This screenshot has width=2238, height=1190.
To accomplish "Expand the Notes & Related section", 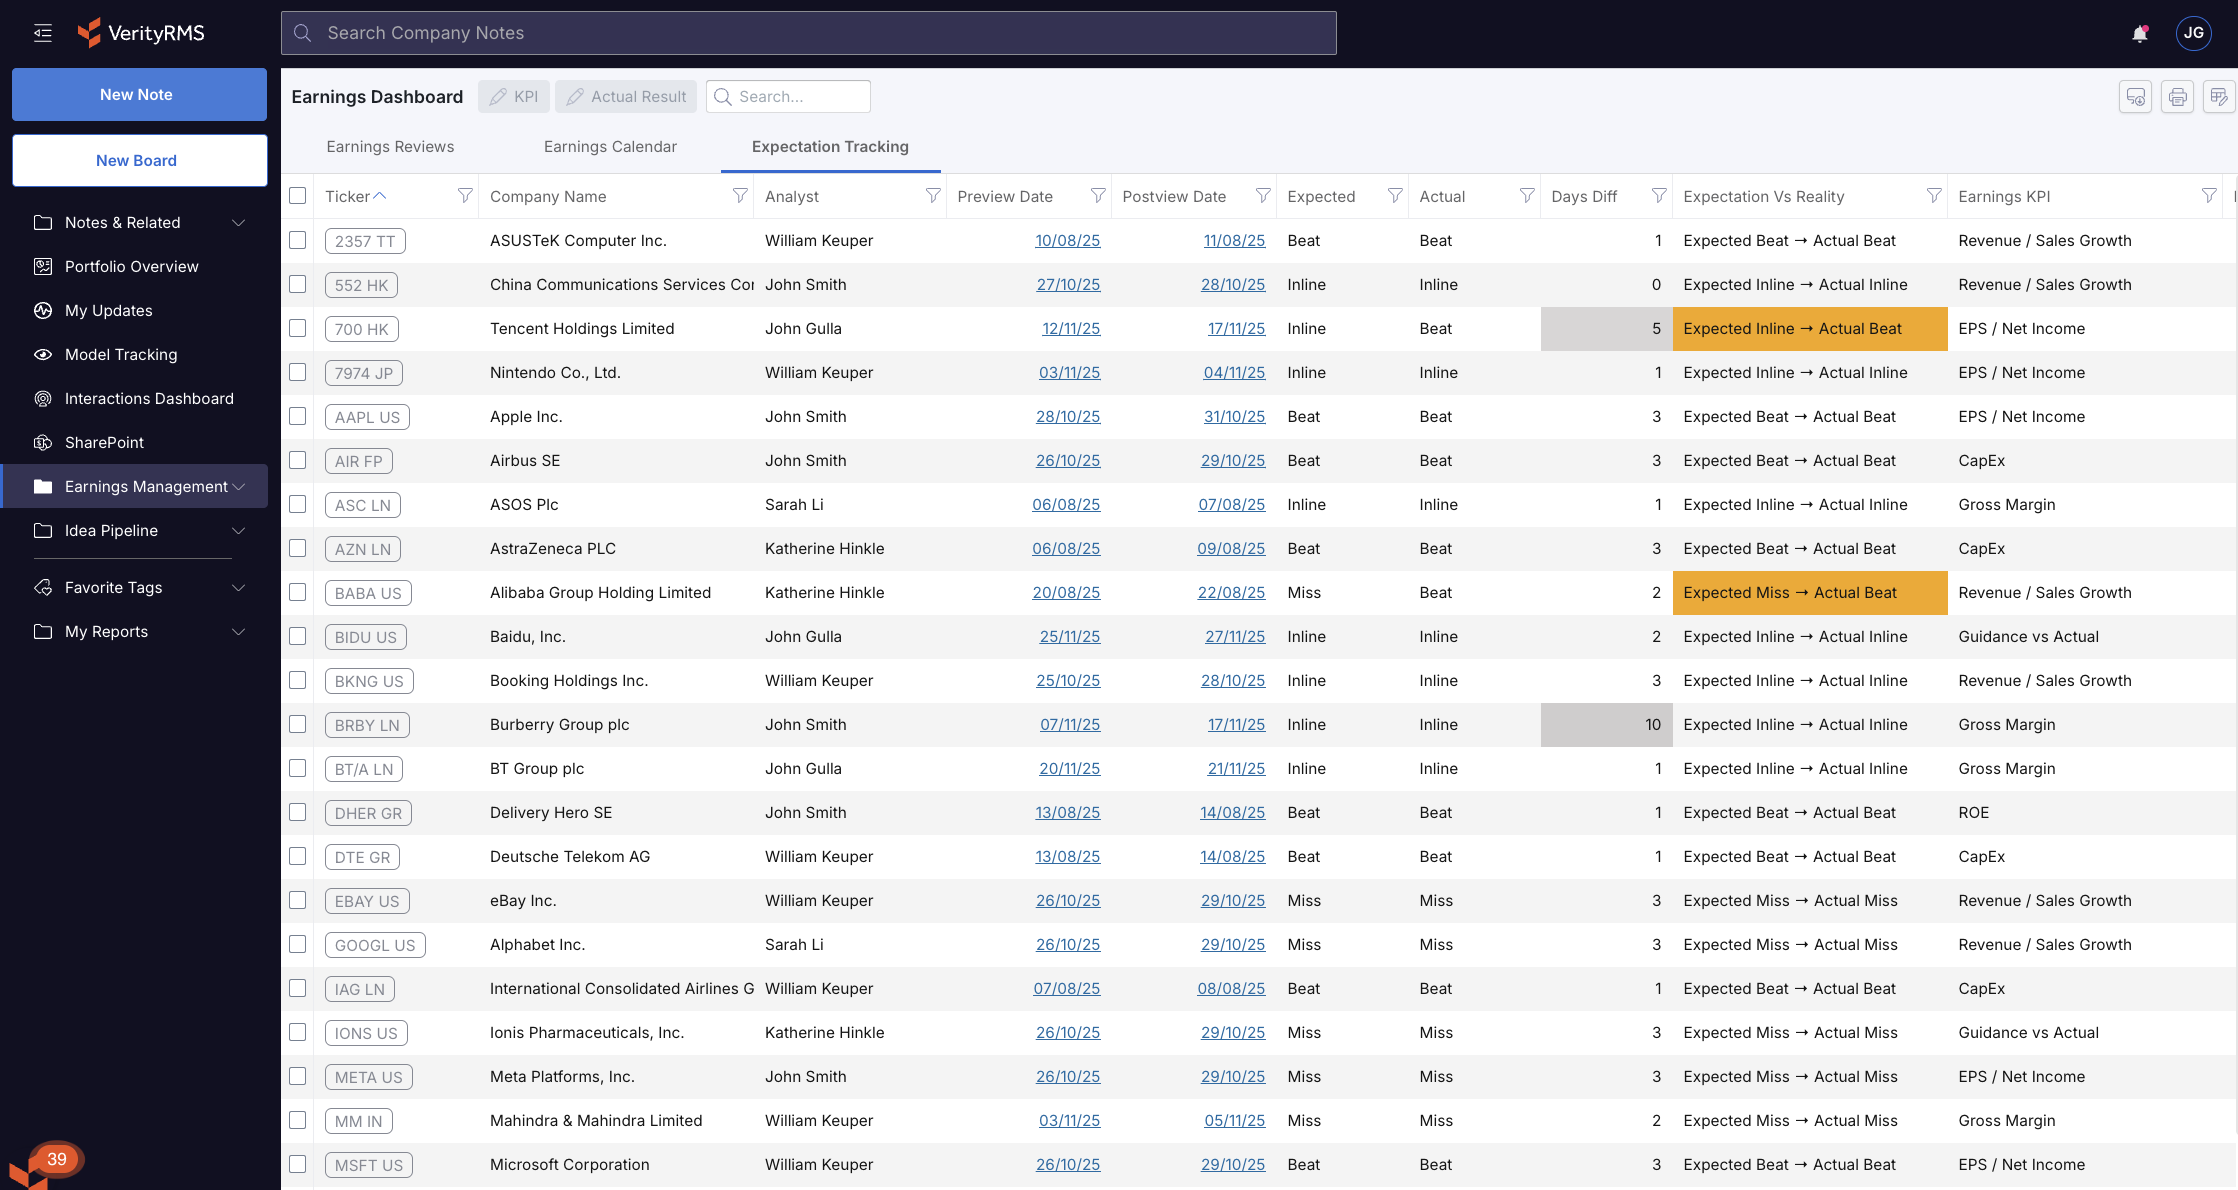I will tap(238, 223).
